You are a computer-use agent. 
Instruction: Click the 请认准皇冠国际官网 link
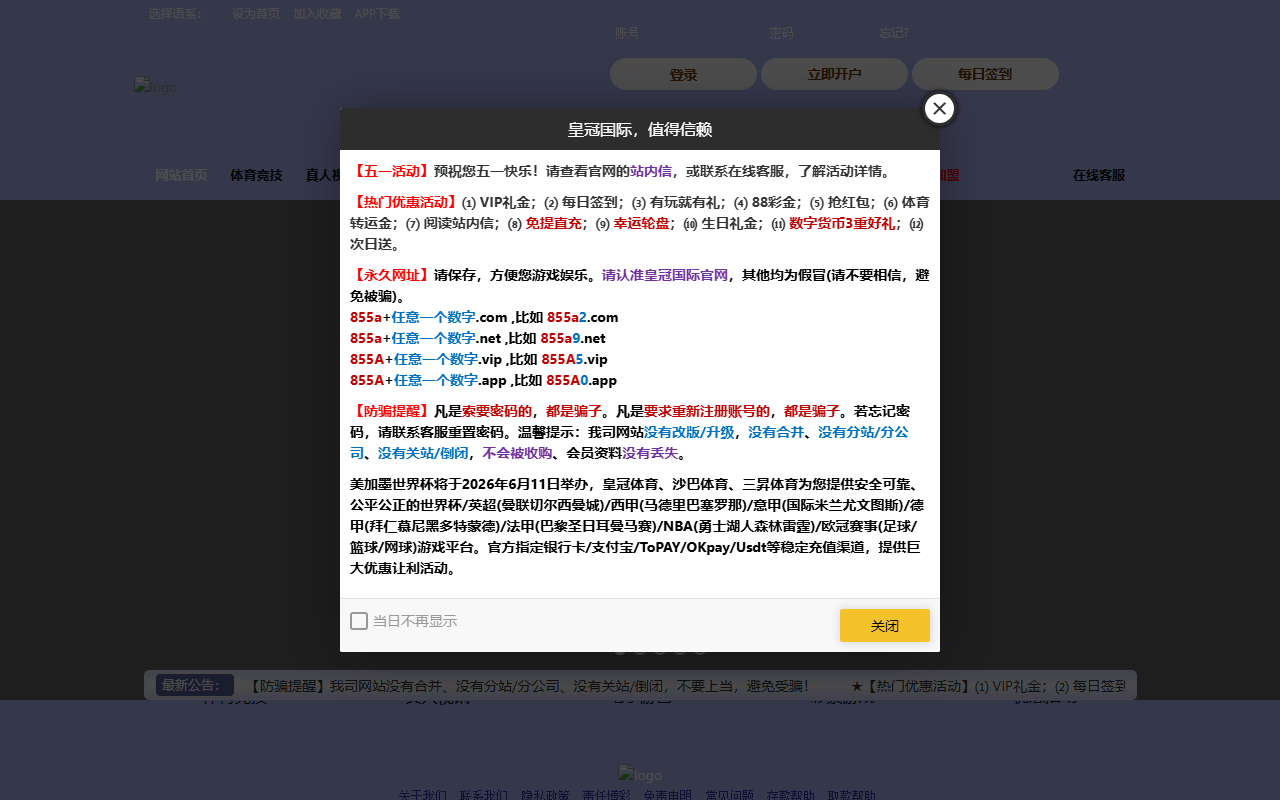click(x=665, y=275)
